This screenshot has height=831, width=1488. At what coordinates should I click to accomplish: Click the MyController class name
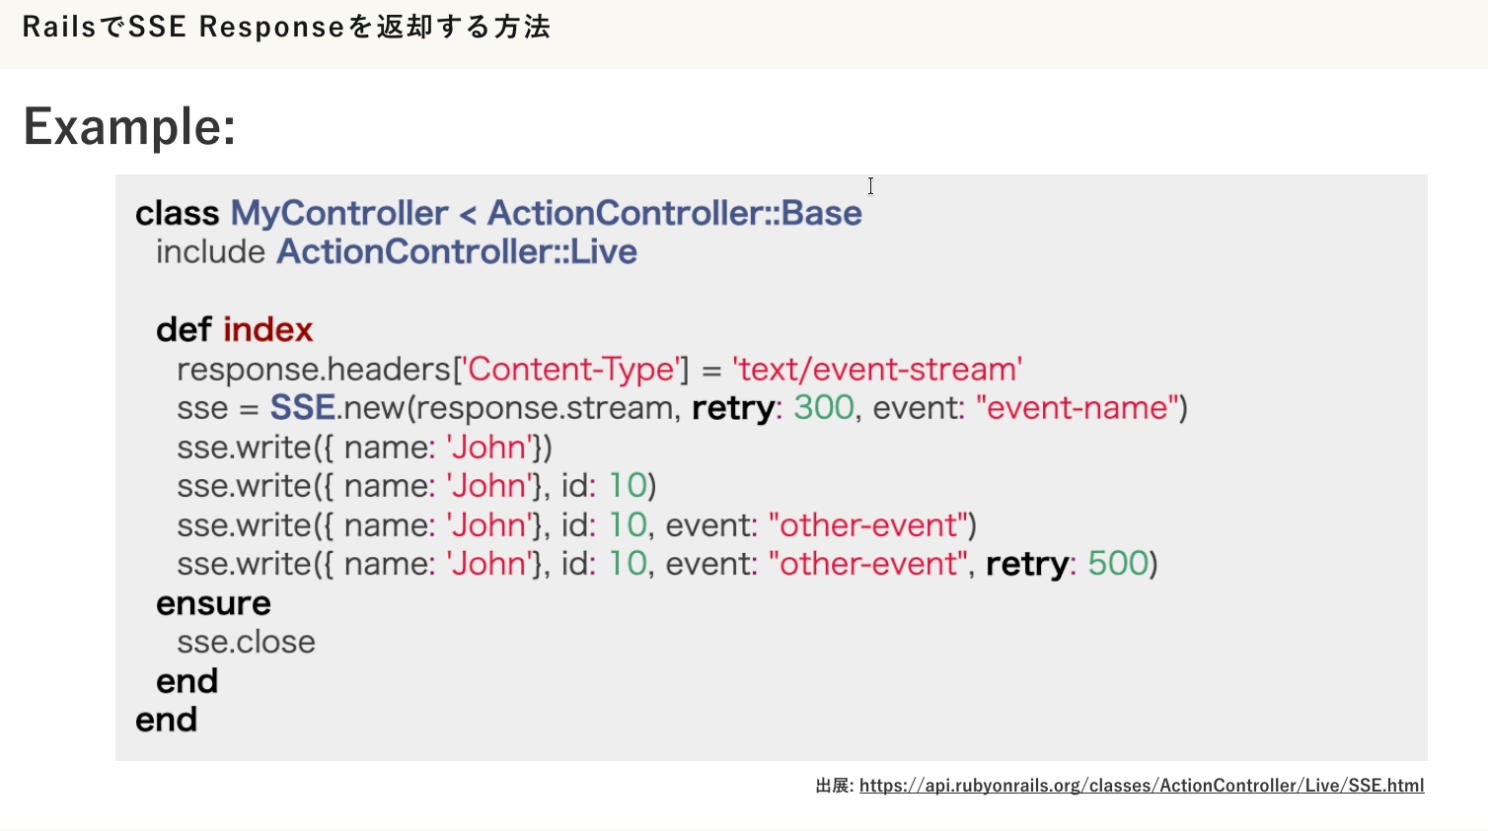[339, 213]
